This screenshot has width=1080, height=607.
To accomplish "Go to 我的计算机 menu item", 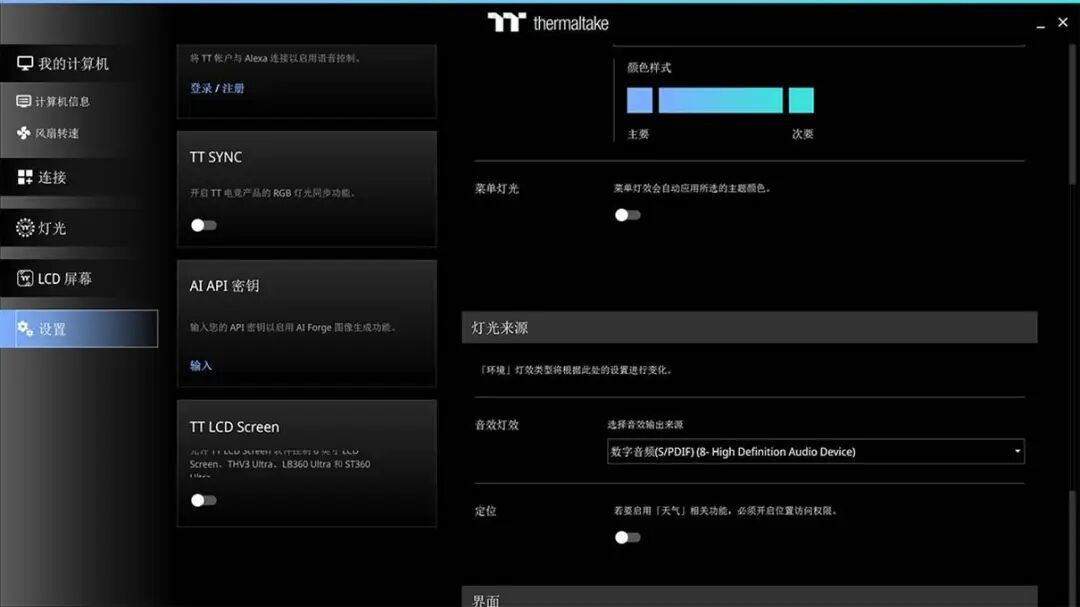I will click(x=79, y=63).
